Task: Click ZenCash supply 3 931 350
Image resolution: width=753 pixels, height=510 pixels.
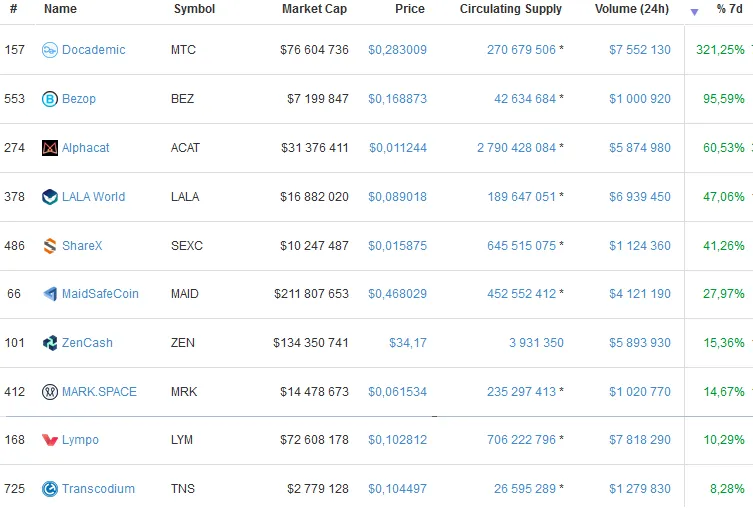Action: (536, 343)
